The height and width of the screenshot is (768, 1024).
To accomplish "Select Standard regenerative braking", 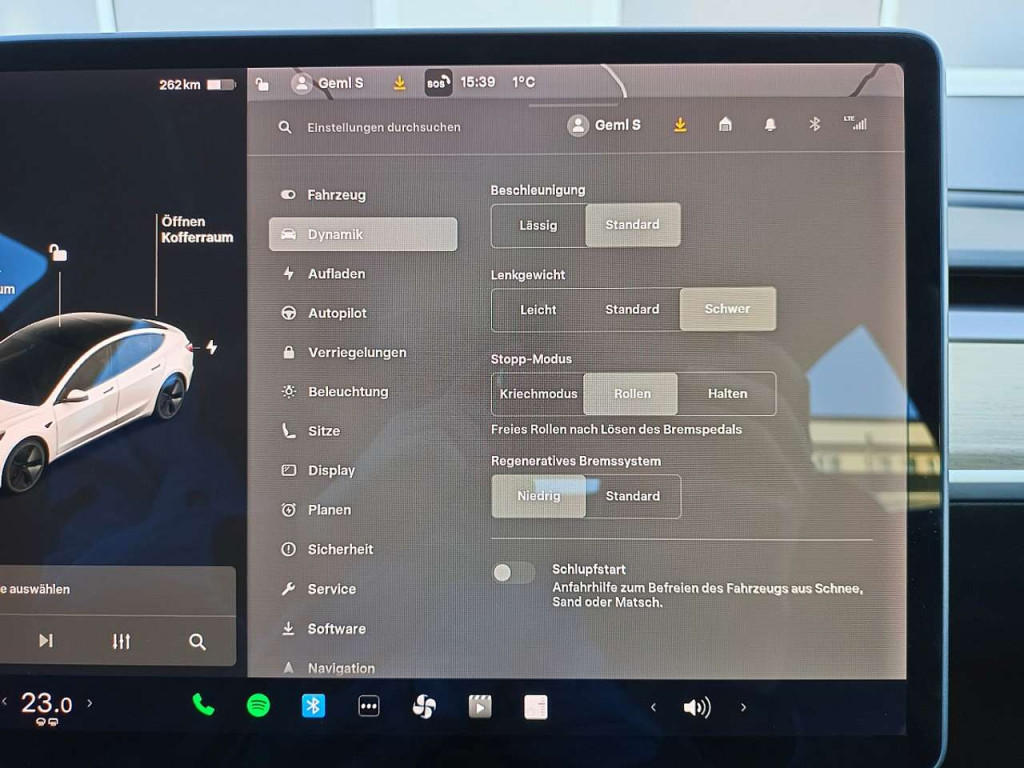I will pos(632,496).
